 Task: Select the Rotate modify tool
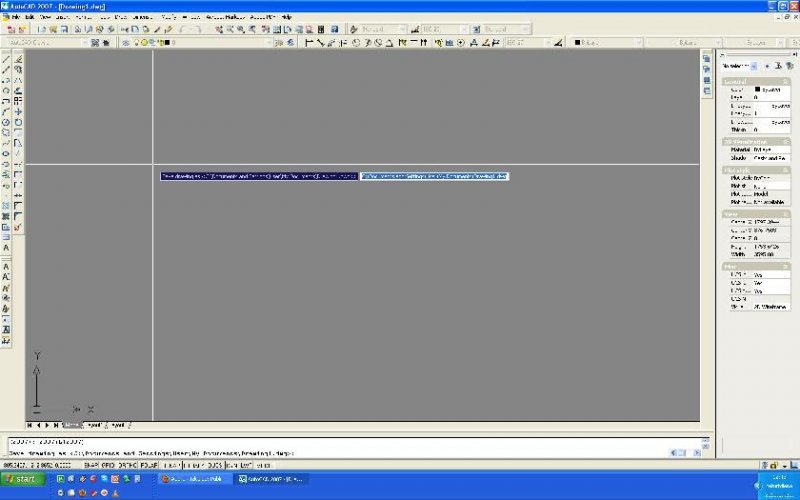(18, 122)
